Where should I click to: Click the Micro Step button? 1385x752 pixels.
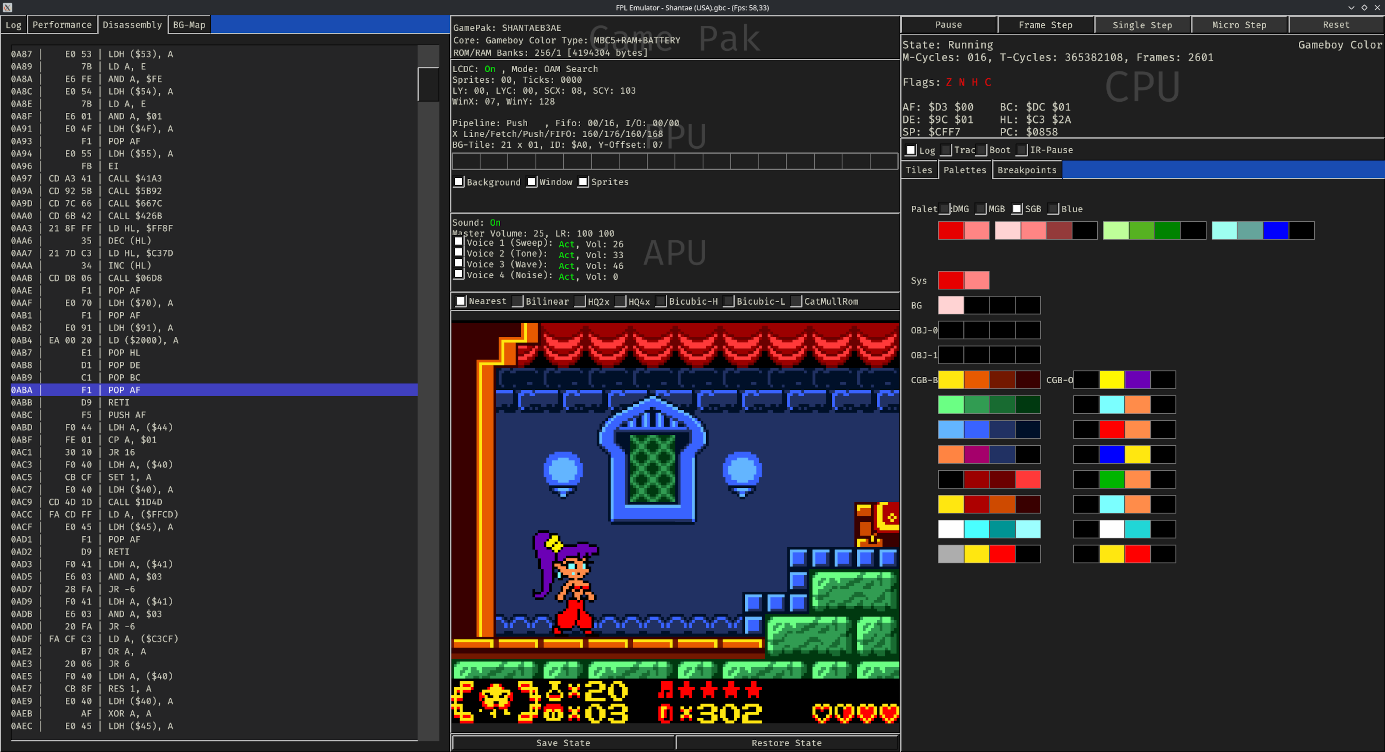click(x=1239, y=25)
